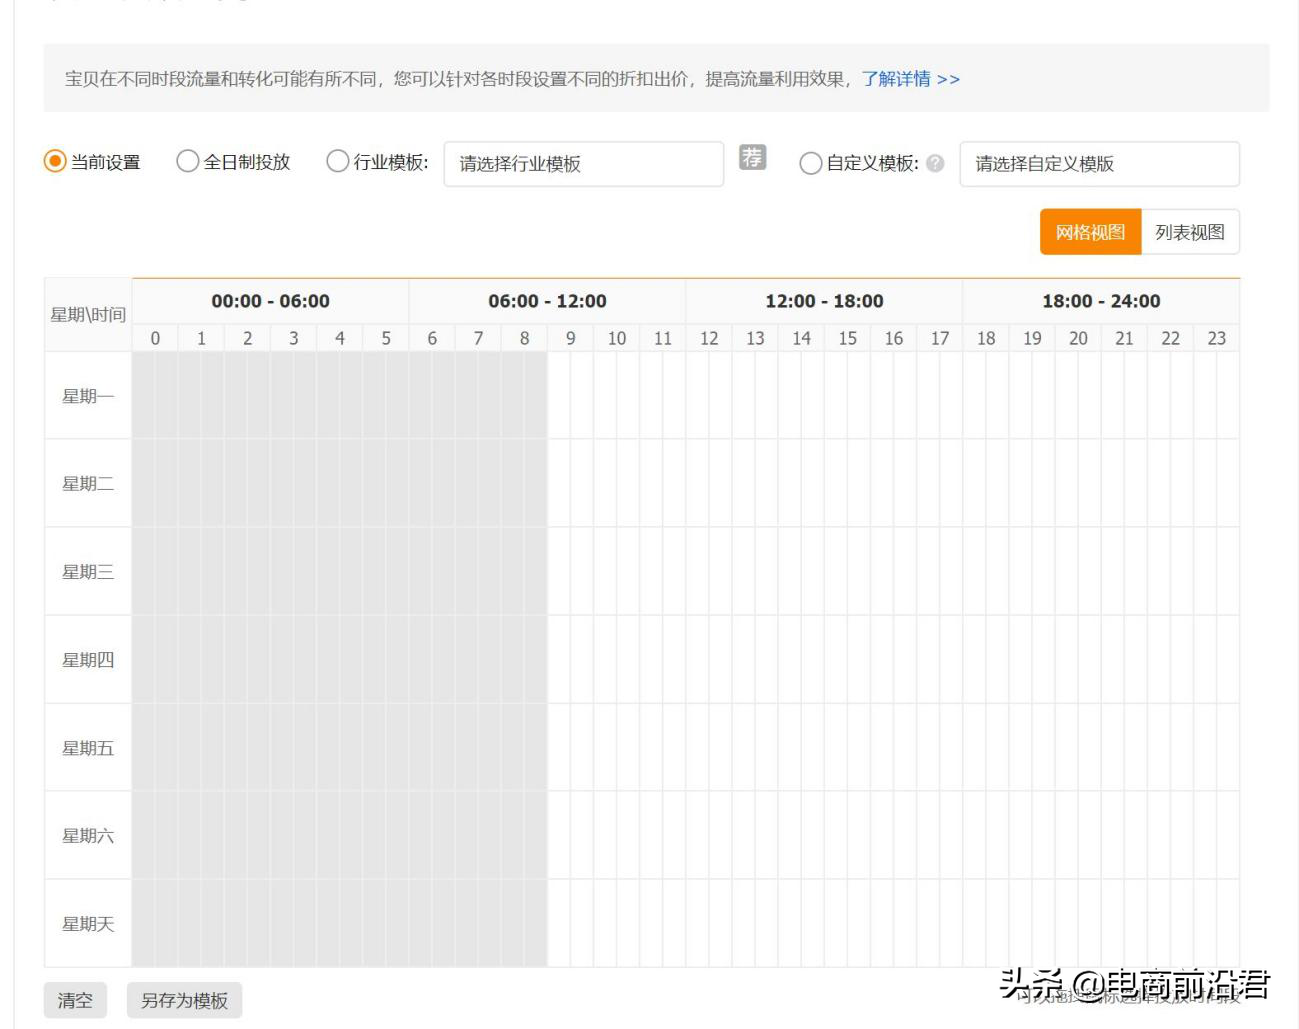Click the 星期天 row label

click(87, 925)
